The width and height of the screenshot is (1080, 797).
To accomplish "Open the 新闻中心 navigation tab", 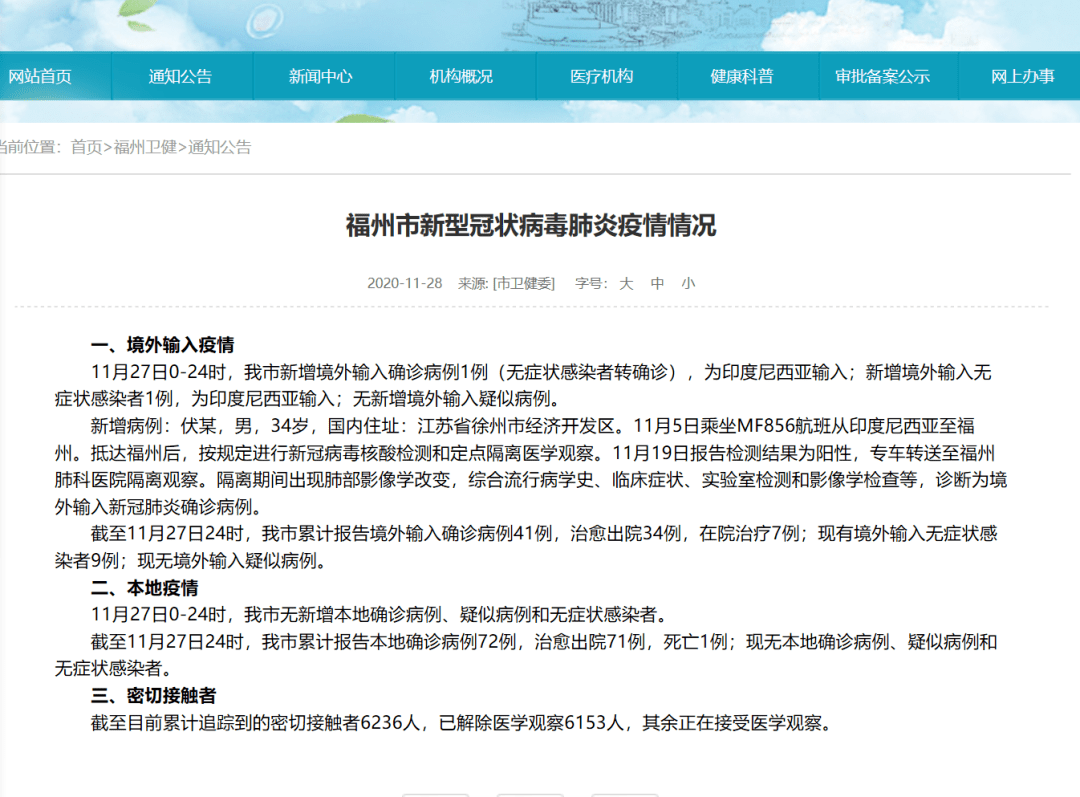I will 323,75.
